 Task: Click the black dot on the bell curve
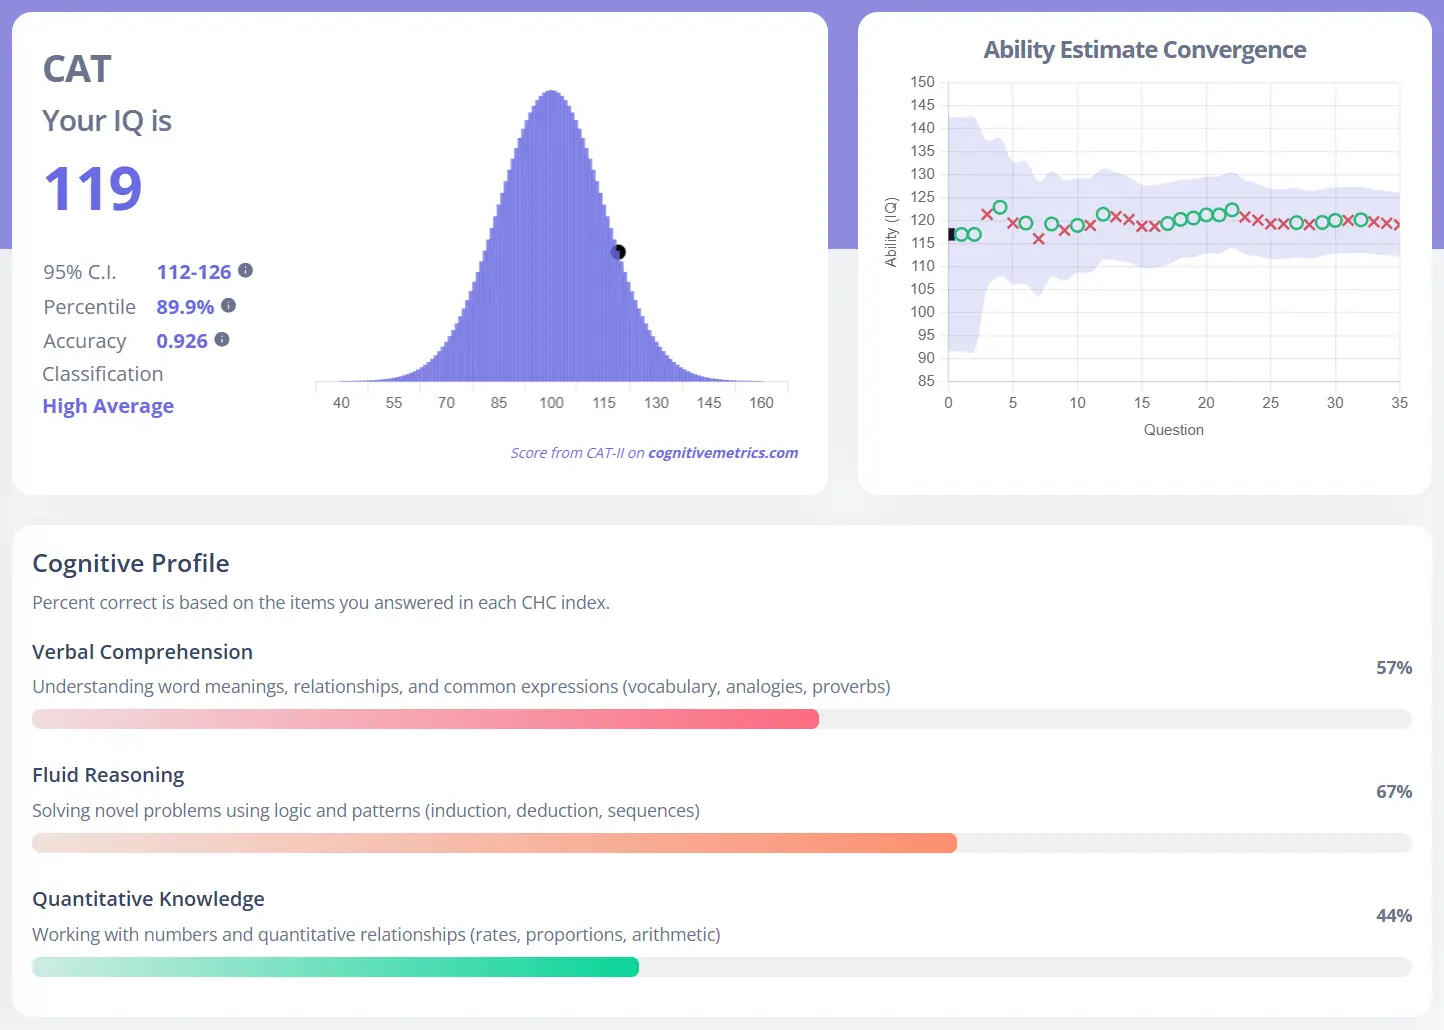tap(618, 252)
